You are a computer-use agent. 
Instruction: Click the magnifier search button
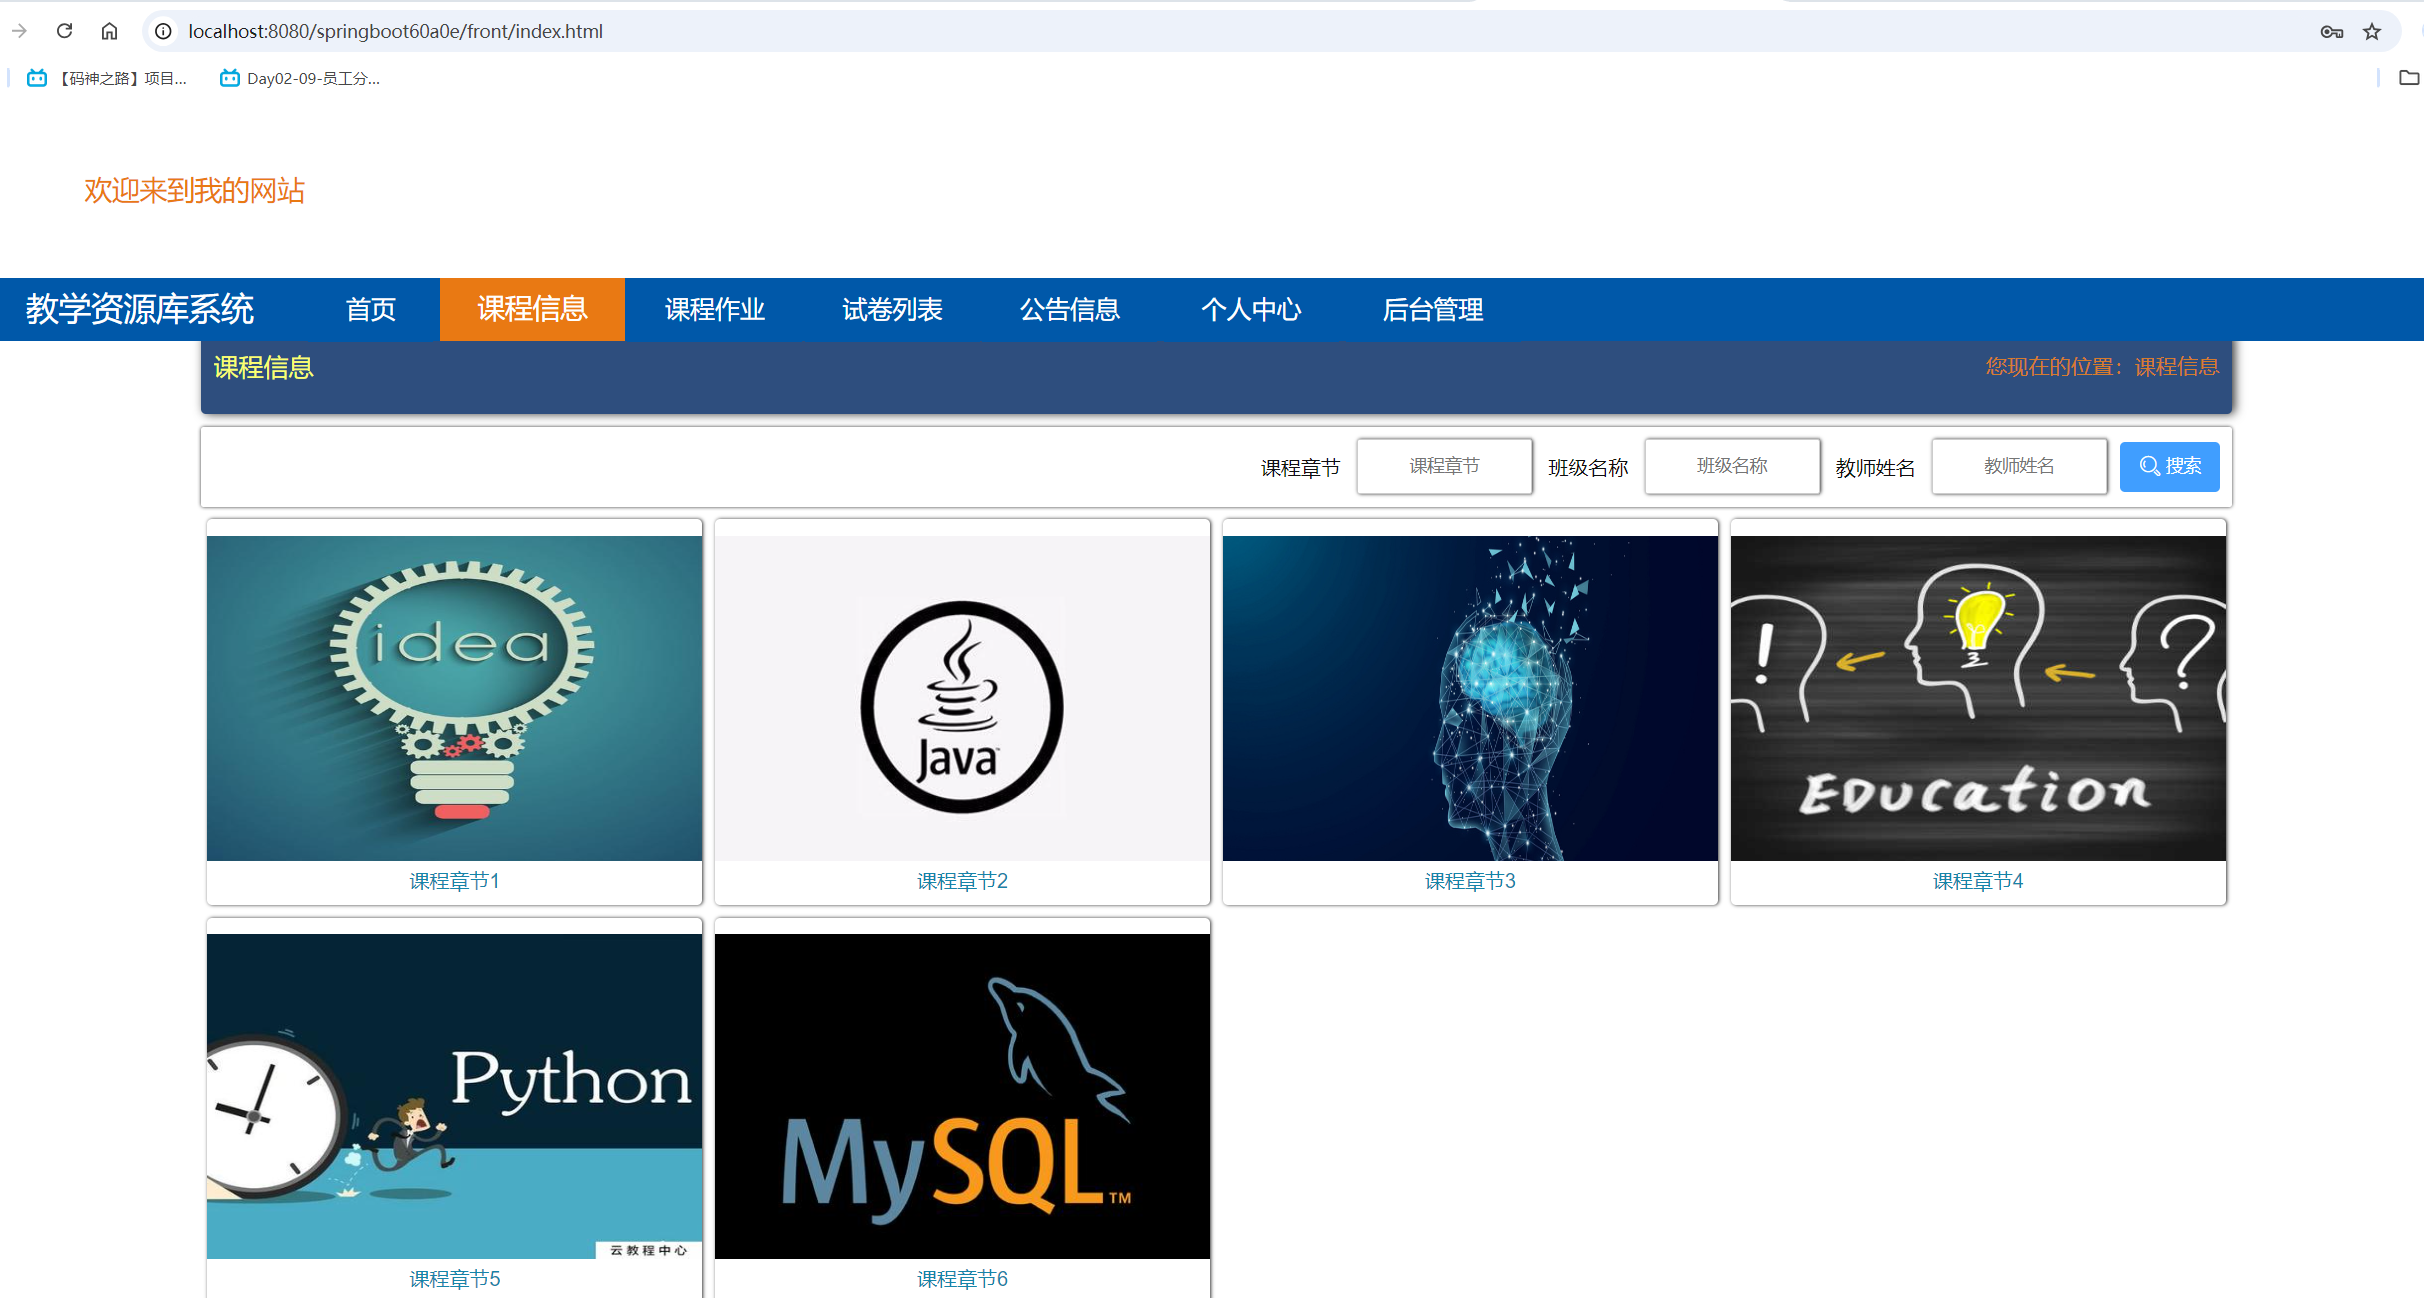pyautogui.click(x=2169, y=466)
